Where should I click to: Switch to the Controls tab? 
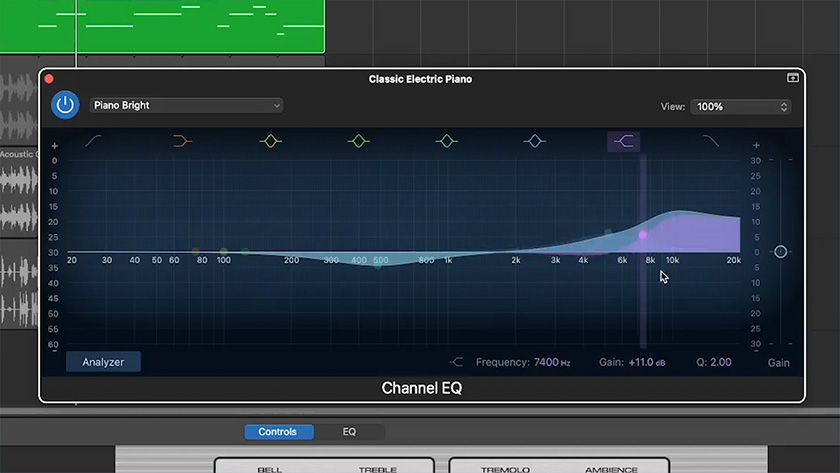point(279,432)
